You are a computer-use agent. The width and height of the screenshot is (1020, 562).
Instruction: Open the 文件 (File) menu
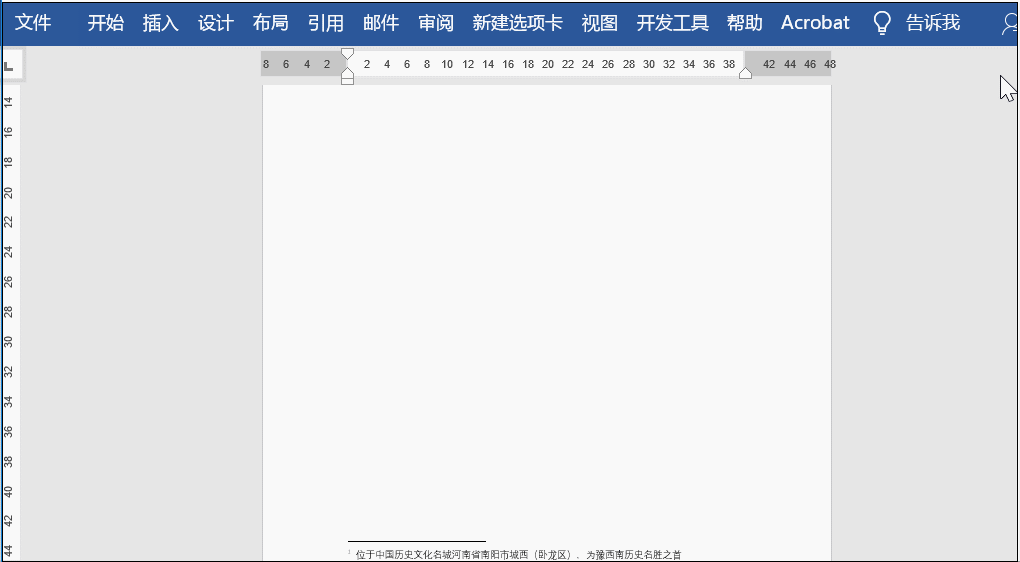(33, 23)
